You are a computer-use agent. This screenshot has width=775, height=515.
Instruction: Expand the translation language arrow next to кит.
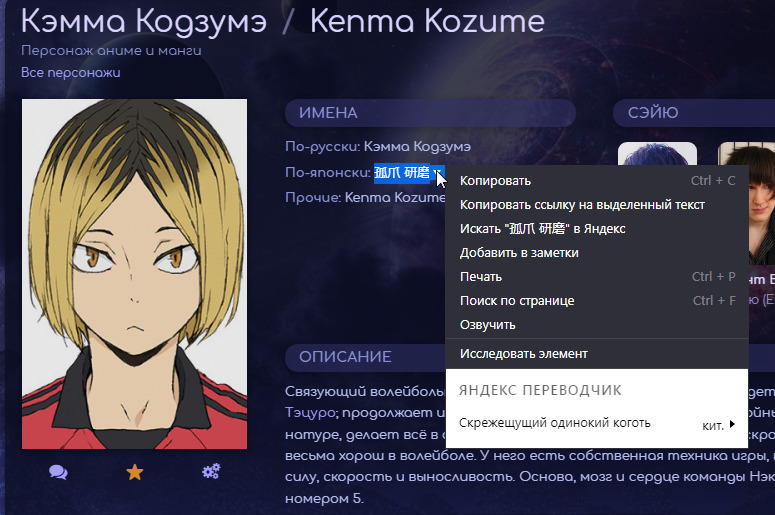click(732, 424)
